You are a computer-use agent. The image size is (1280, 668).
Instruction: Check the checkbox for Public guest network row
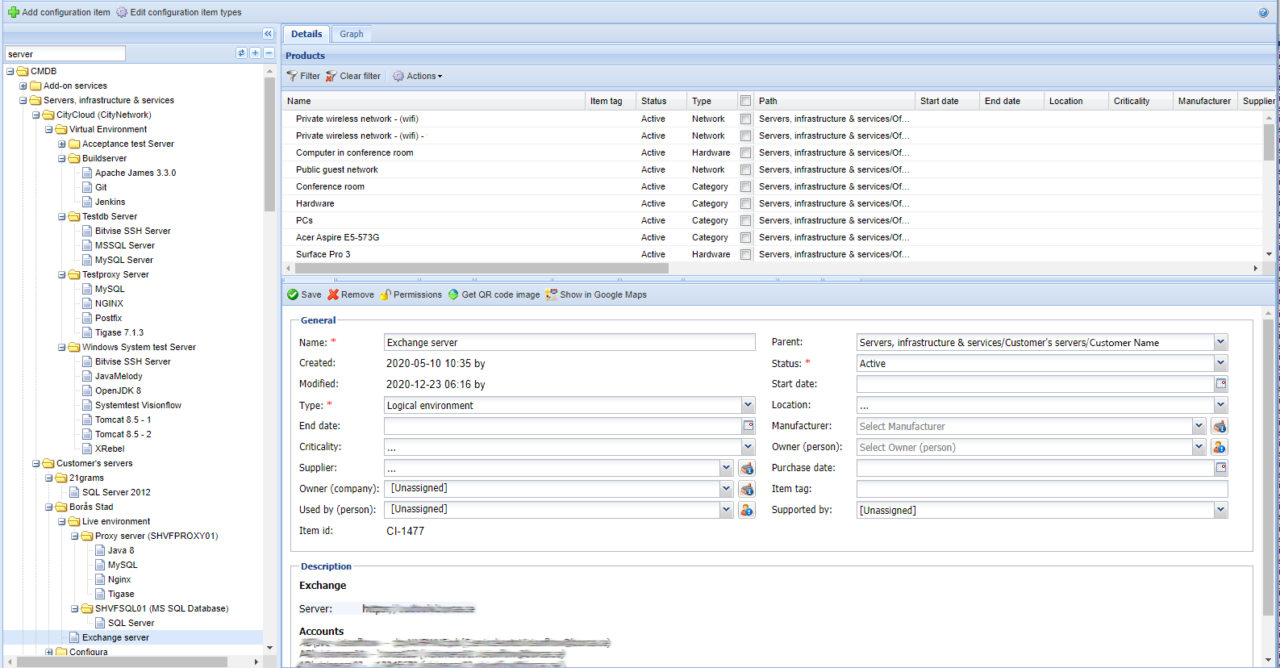[745, 169]
